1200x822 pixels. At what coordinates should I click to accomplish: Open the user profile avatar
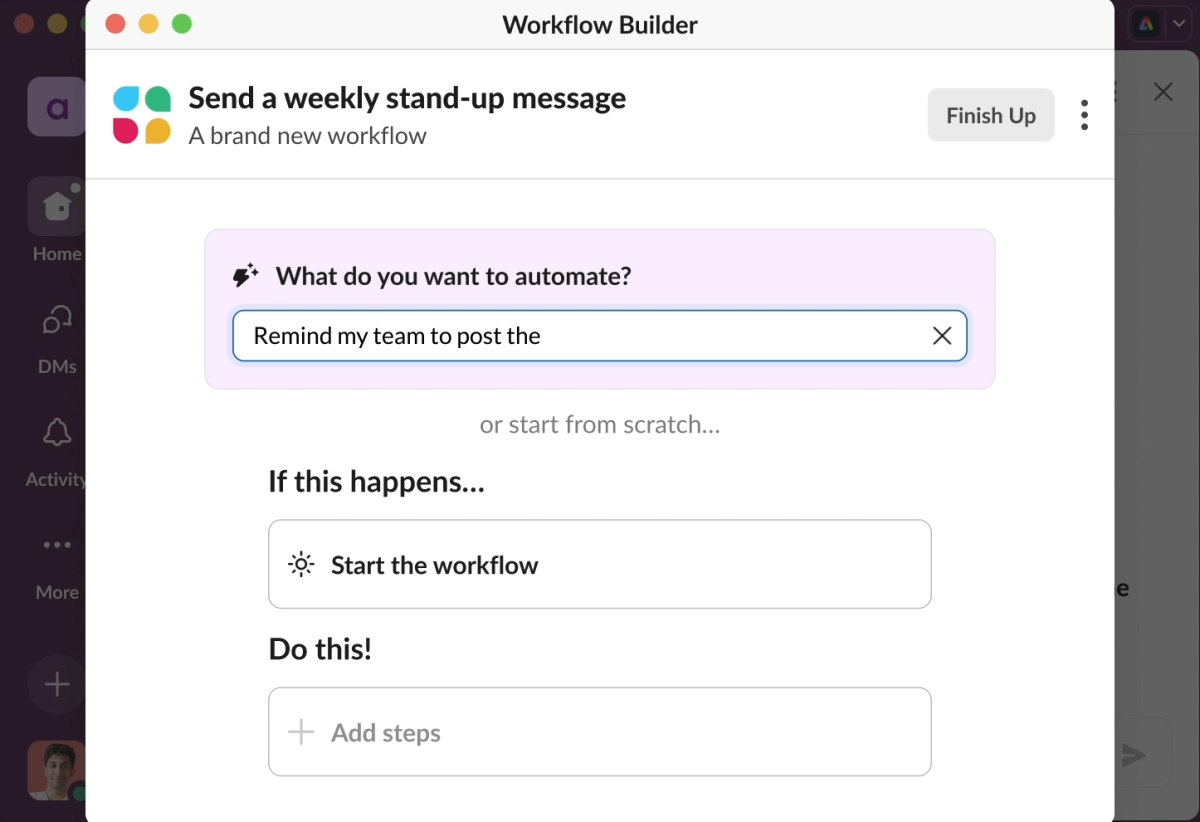[x=57, y=770]
